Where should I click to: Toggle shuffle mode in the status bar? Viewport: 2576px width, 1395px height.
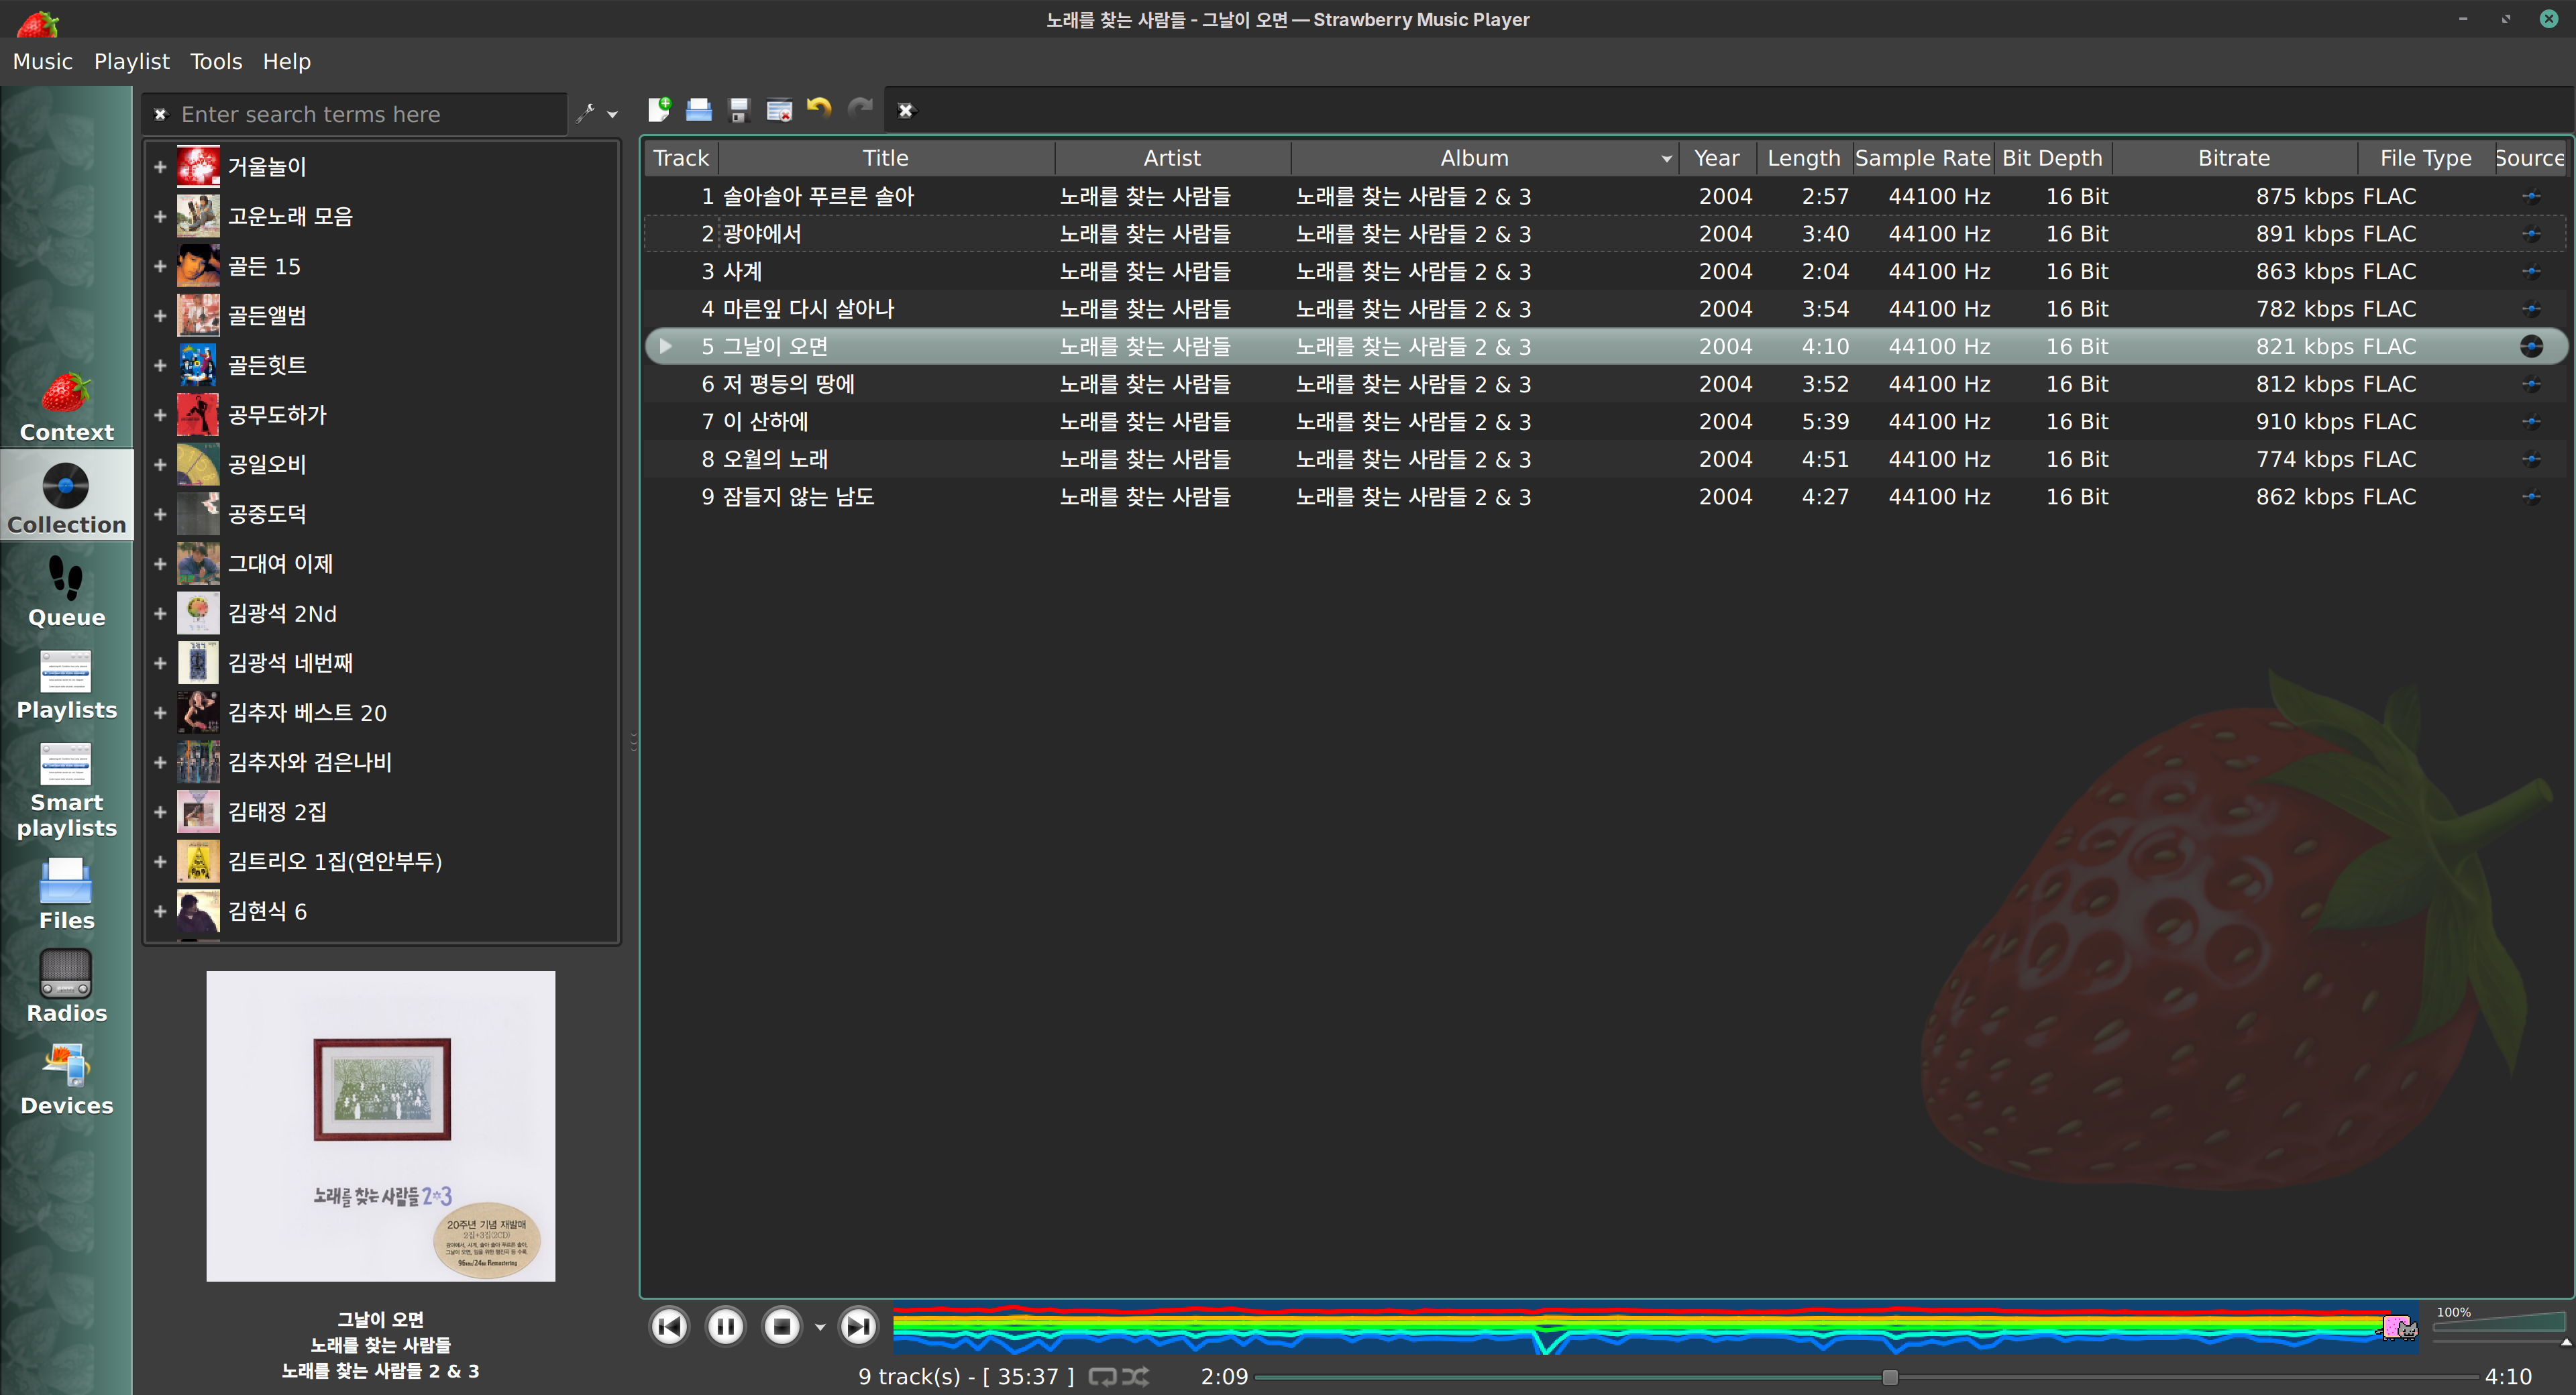click(1135, 1377)
